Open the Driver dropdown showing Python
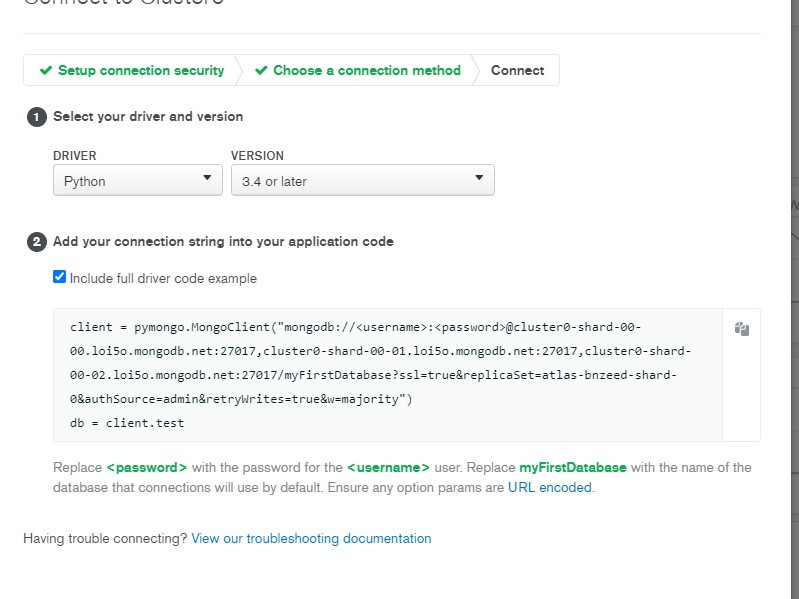This screenshot has width=799, height=599. (x=138, y=180)
